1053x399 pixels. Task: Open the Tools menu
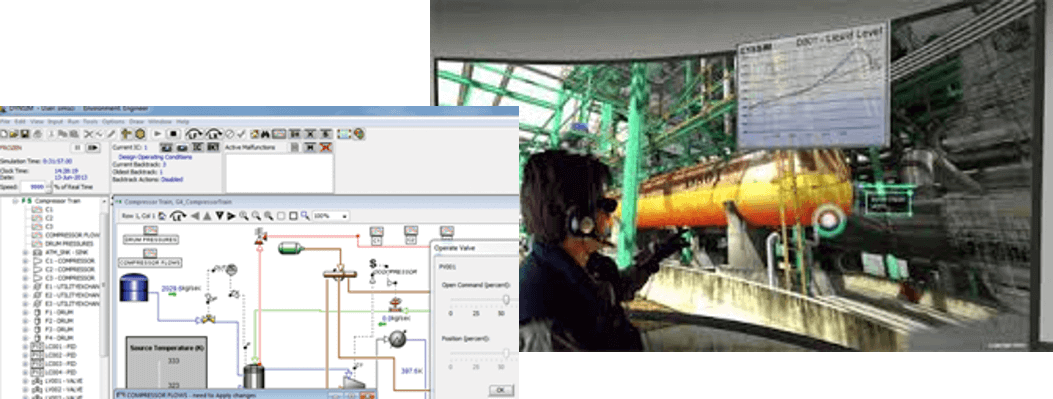tap(90, 122)
